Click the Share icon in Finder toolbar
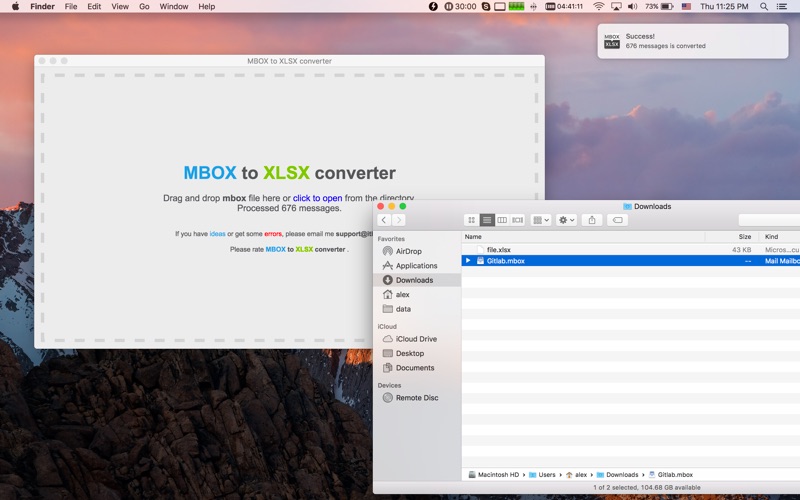The image size is (800, 500). (592, 220)
